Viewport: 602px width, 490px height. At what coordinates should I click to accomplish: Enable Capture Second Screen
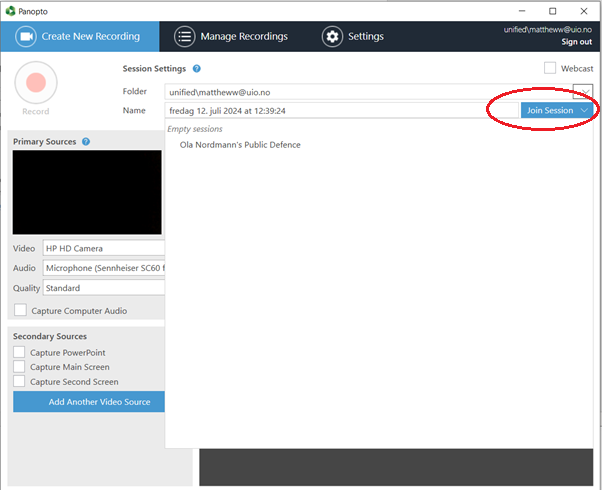(x=19, y=381)
